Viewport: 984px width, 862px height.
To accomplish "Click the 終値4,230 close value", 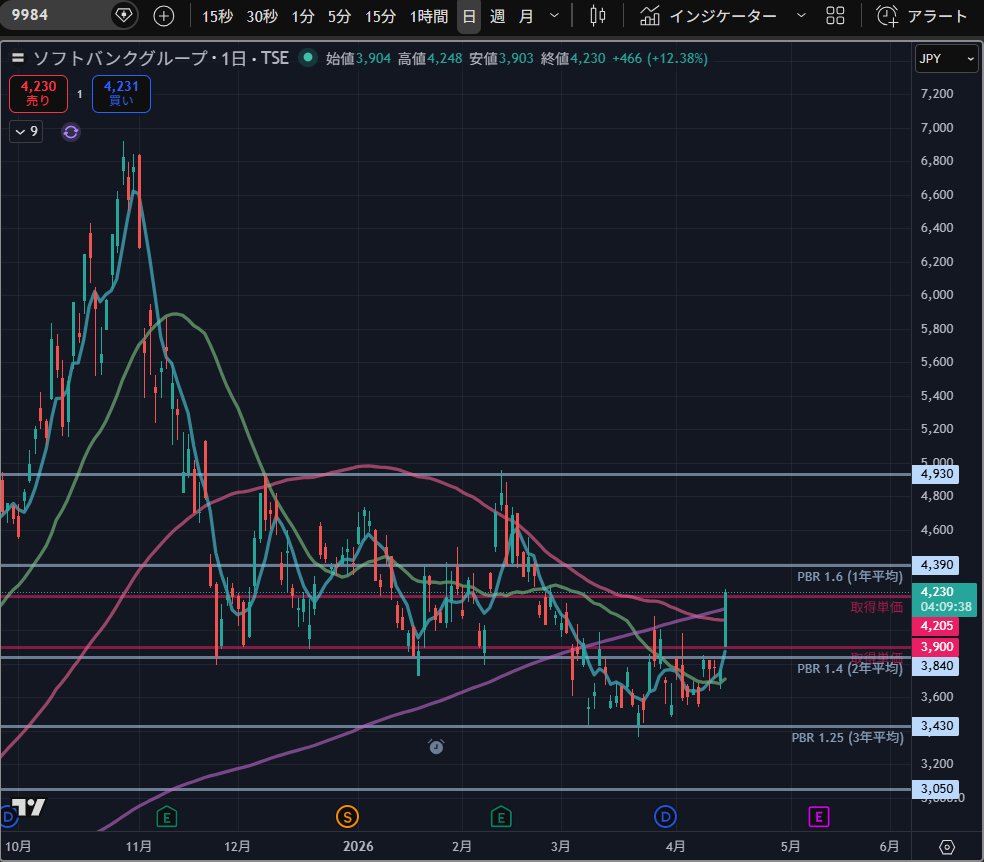I will click(573, 58).
